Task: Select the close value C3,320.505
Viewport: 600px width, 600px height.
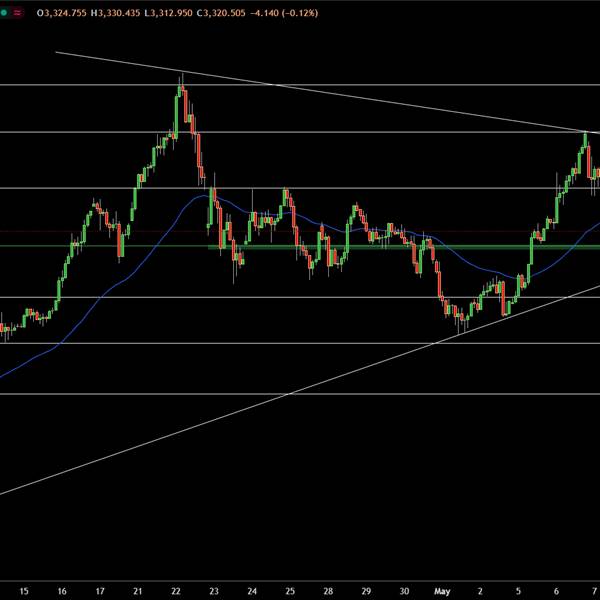Action: (x=221, y=13)
